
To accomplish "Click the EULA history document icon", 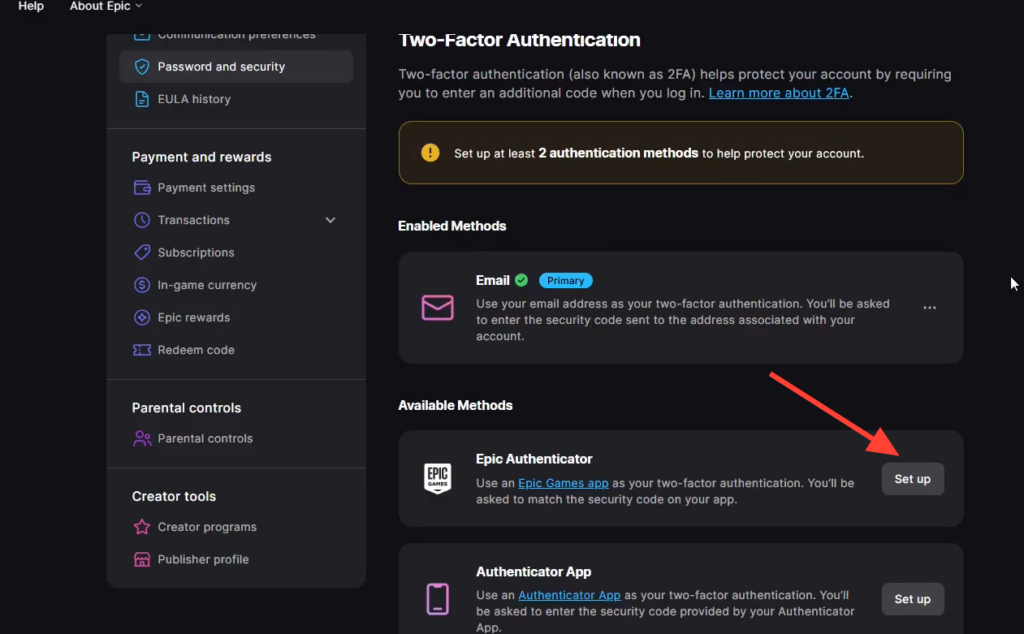I will 142,99.
